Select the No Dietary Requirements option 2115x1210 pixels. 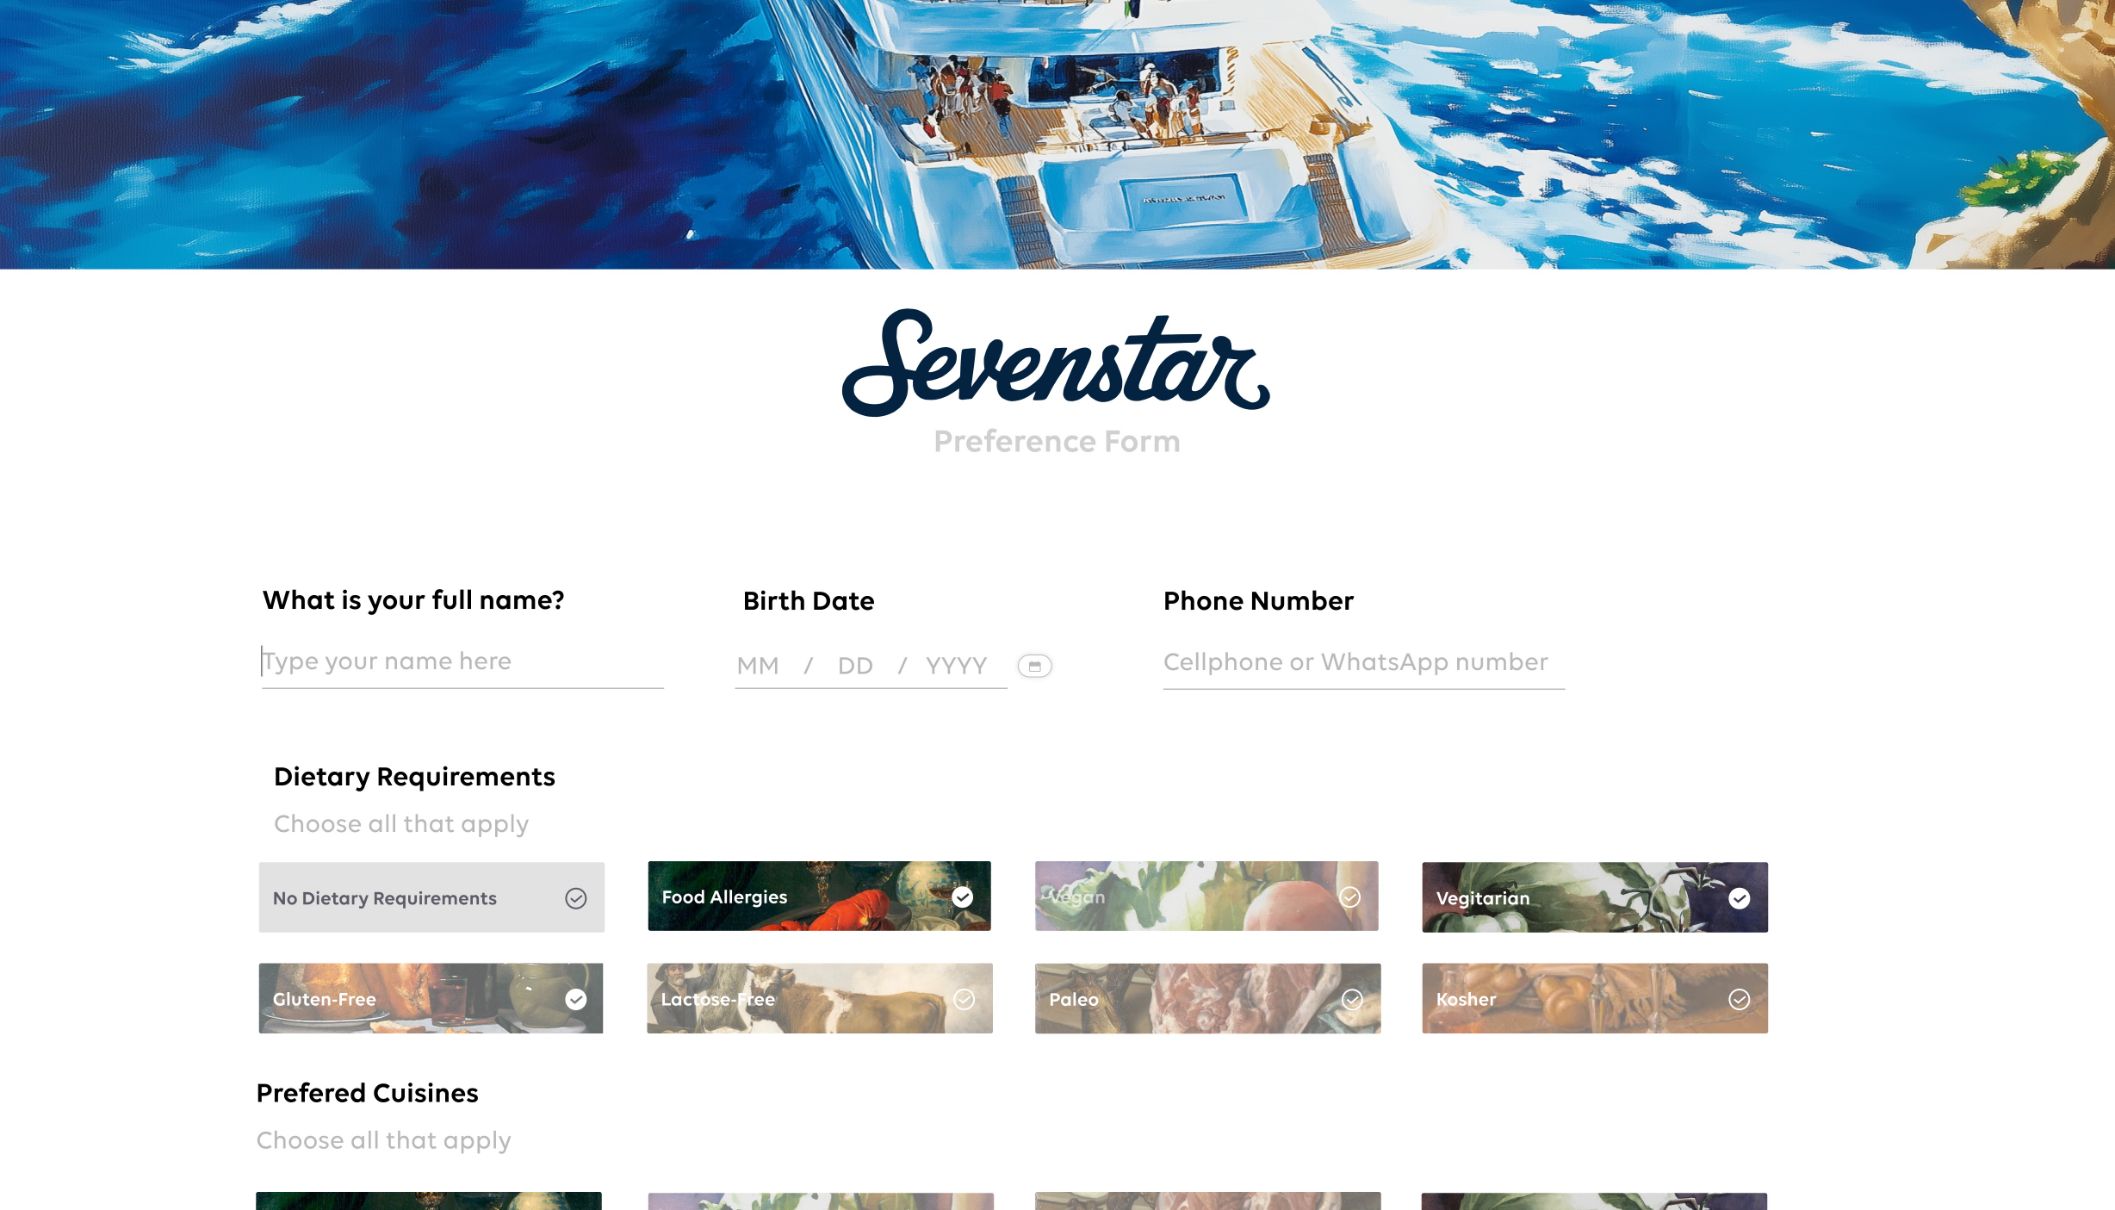click(431, 896)
